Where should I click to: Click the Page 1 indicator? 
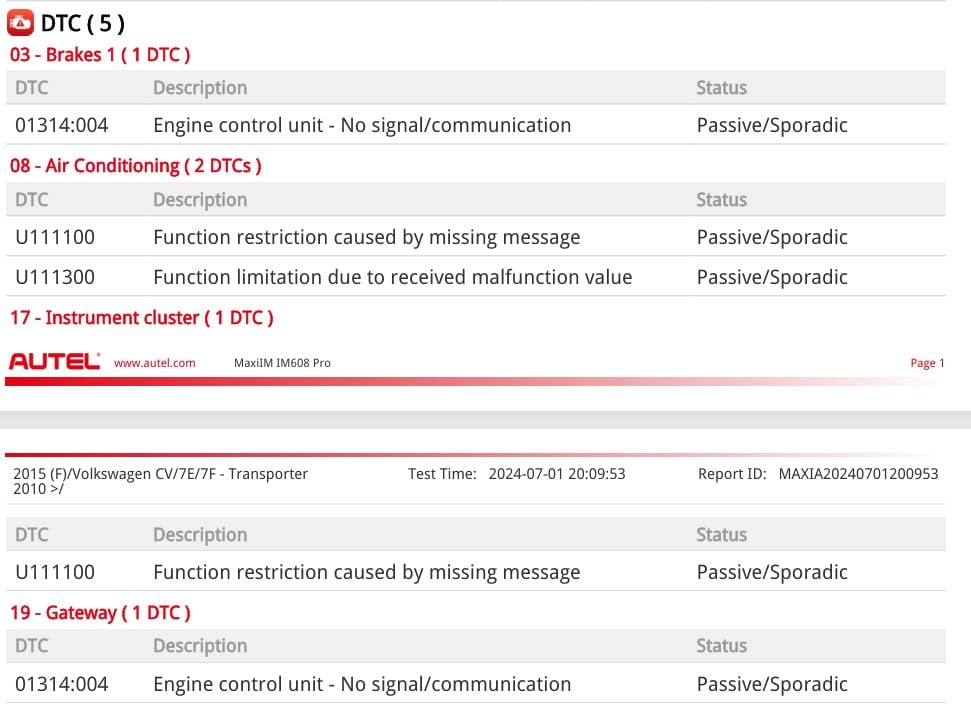click(x=926, y=363)
